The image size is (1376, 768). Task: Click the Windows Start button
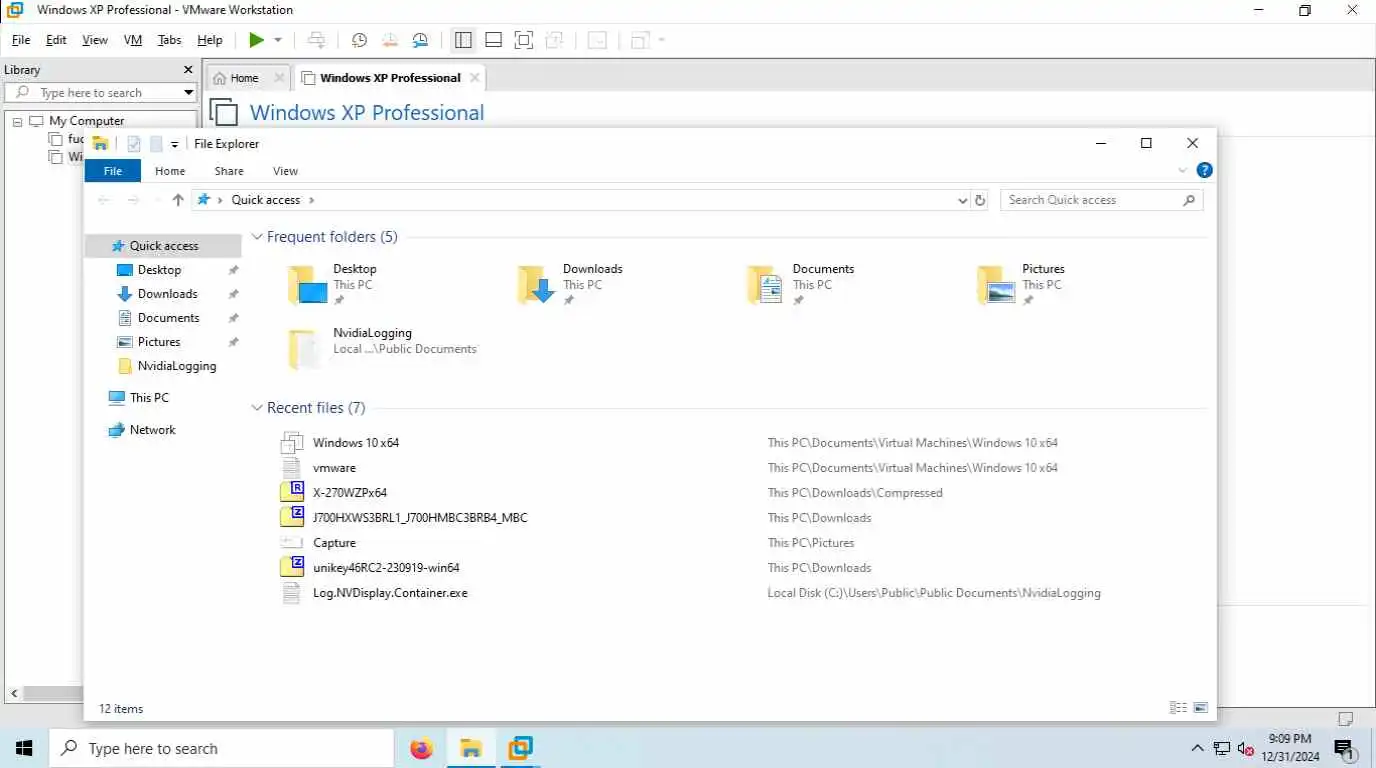24,748
